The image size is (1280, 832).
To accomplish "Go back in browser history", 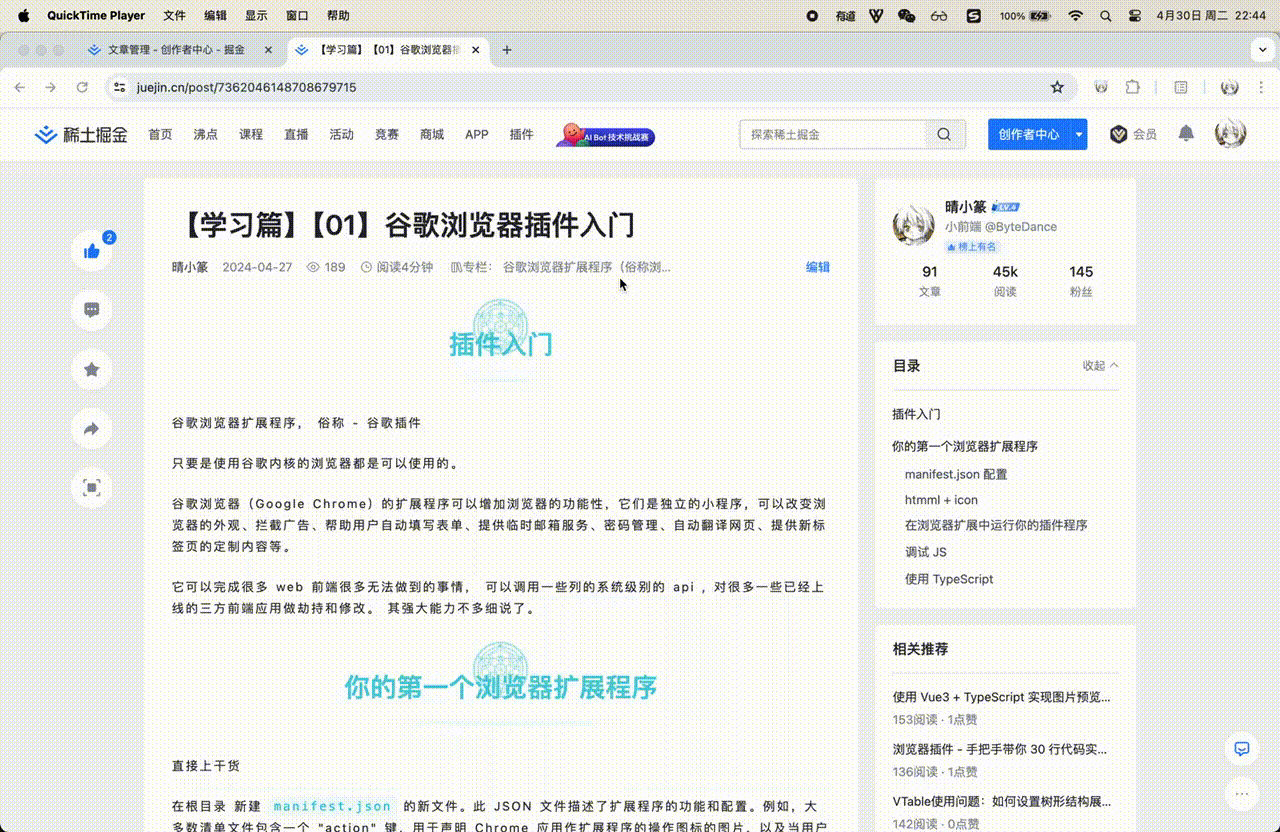I will coord(19,87).
